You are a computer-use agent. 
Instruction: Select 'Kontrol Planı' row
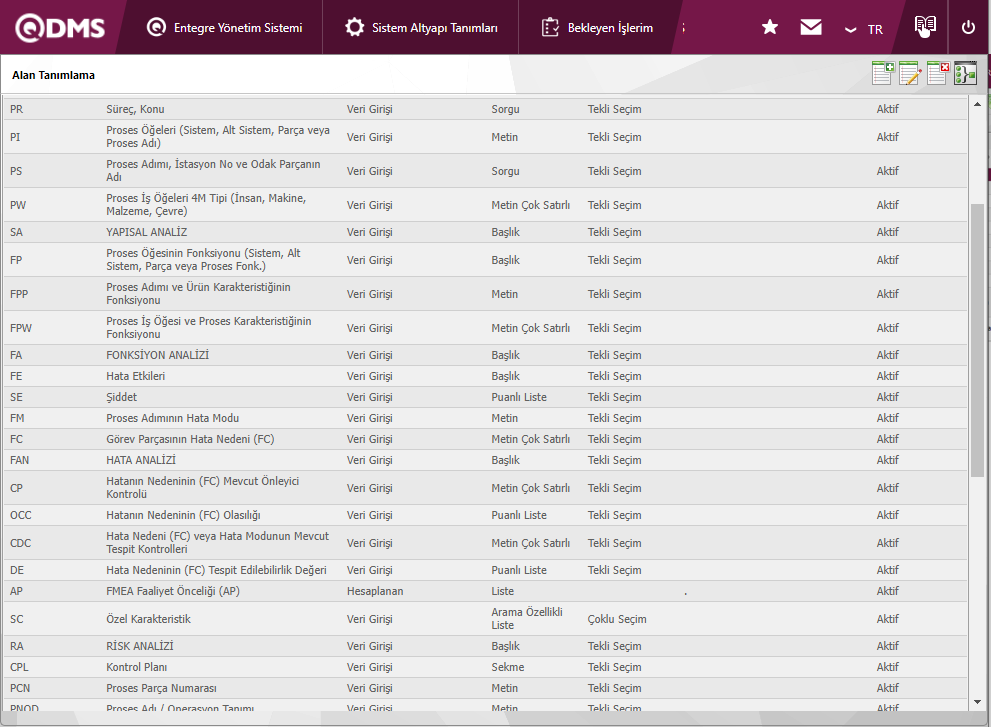coord(485,667)
